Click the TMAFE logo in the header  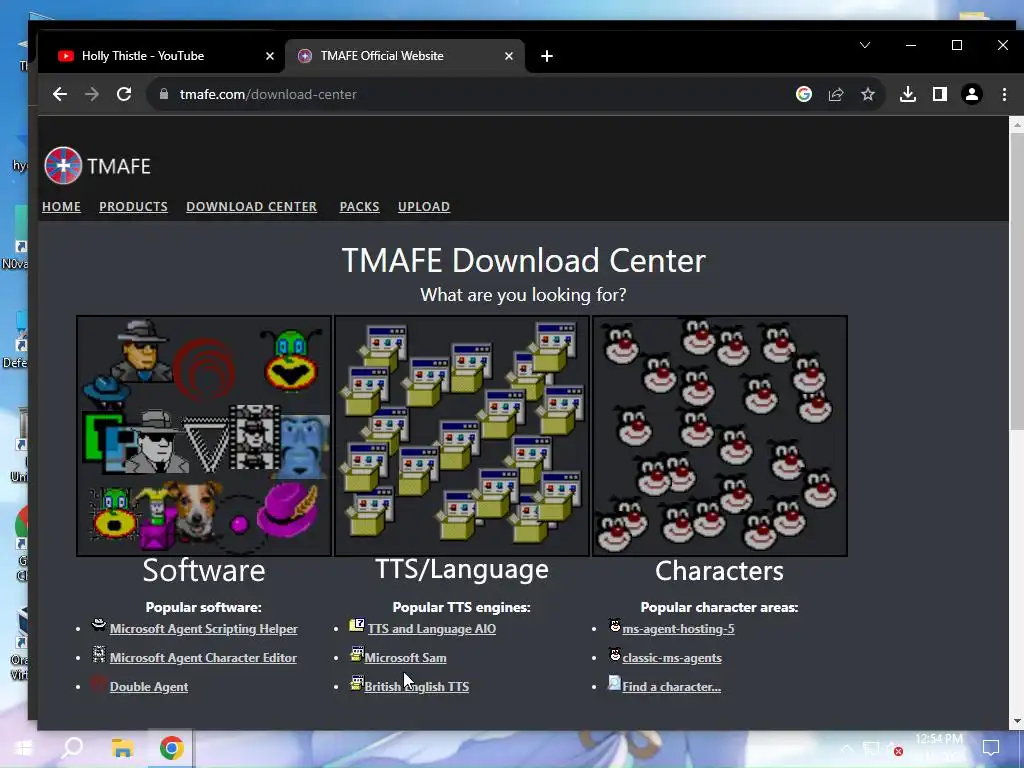[98, 166]
